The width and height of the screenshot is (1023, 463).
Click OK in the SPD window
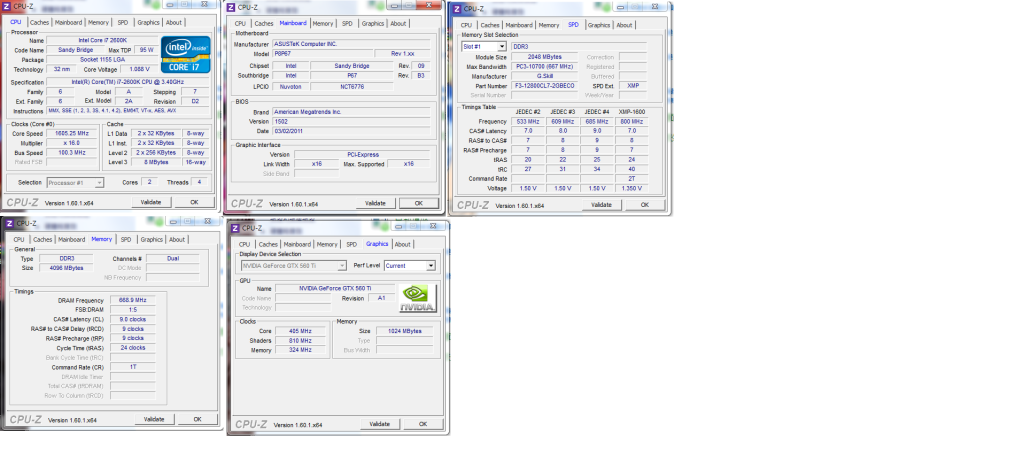(x=645, y=205)
